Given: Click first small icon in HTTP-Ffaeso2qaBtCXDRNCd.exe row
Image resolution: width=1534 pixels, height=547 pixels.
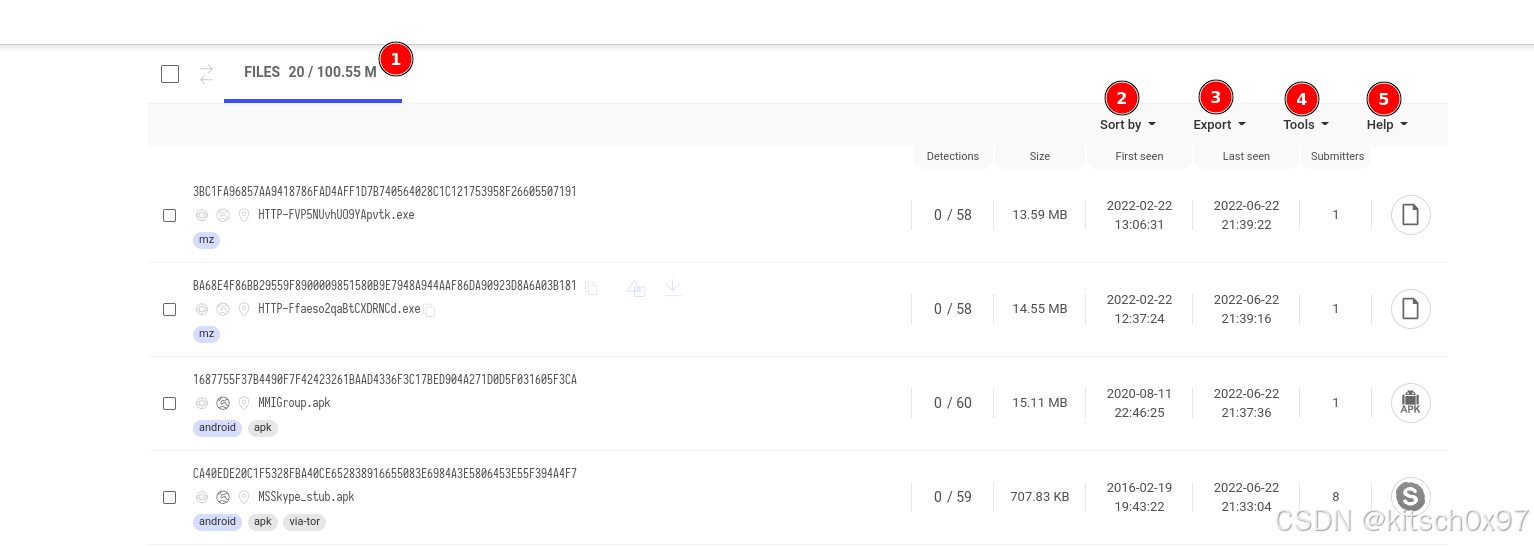Looking at the screenshot, I should (x=201, y=309).
